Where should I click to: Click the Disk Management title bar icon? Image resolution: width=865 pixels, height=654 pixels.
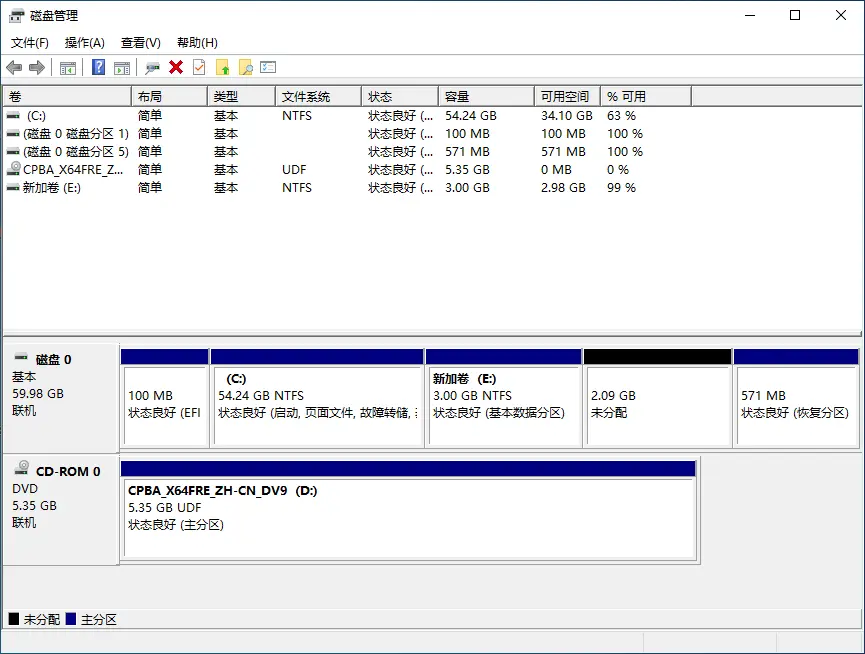tap(17, 15)
